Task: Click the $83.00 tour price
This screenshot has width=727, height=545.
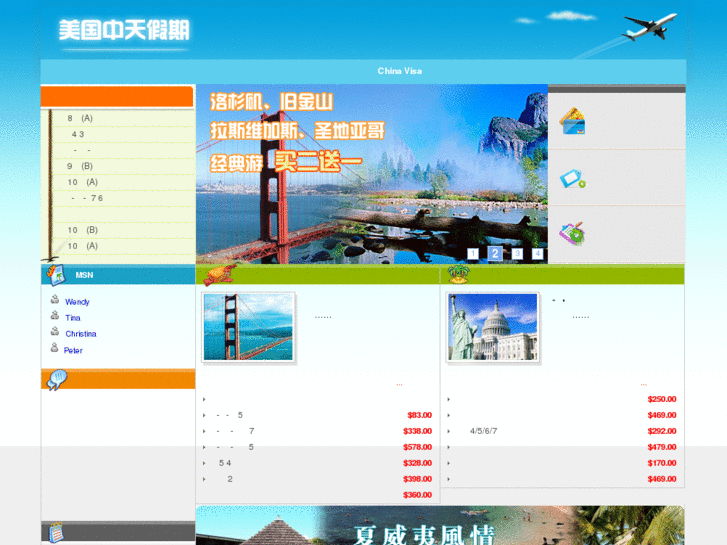Action: point(420,415)
